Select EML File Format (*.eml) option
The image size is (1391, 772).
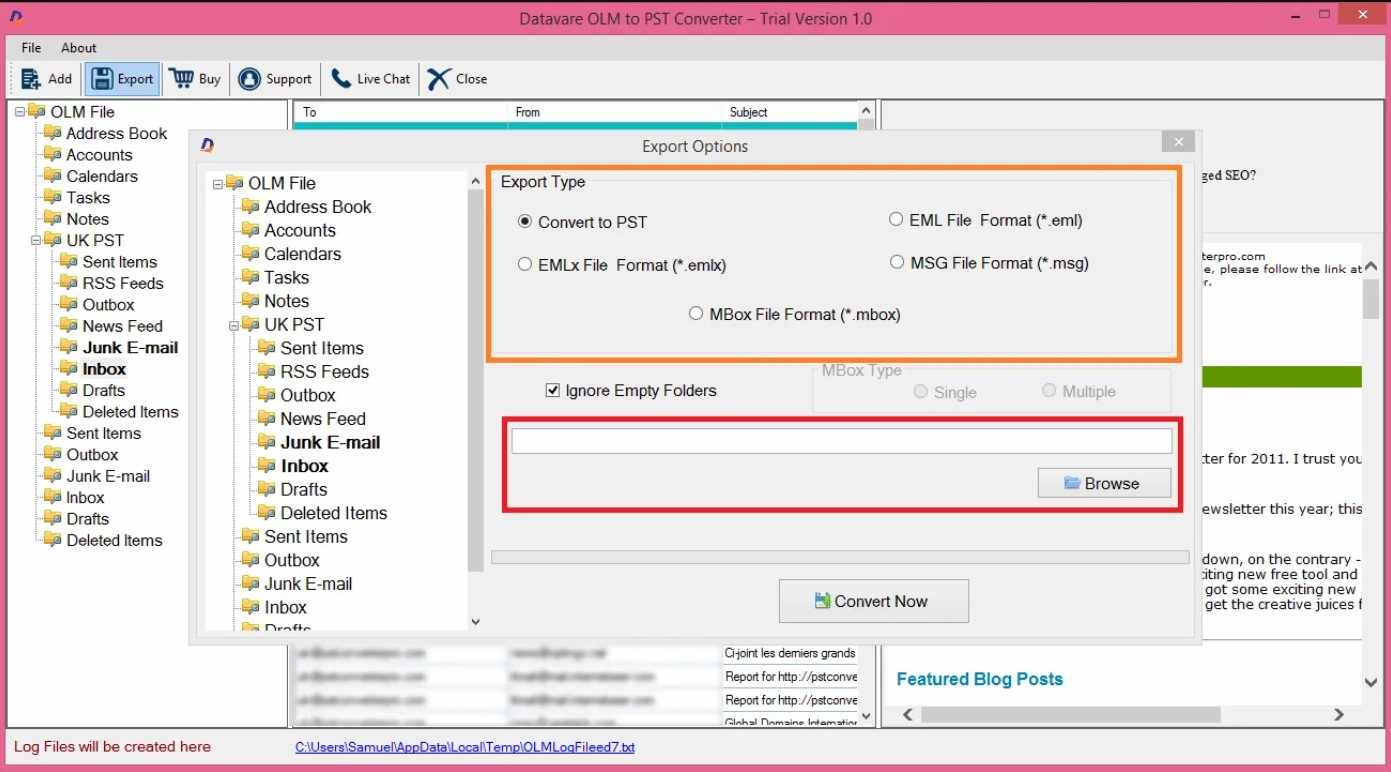point(896,219)
